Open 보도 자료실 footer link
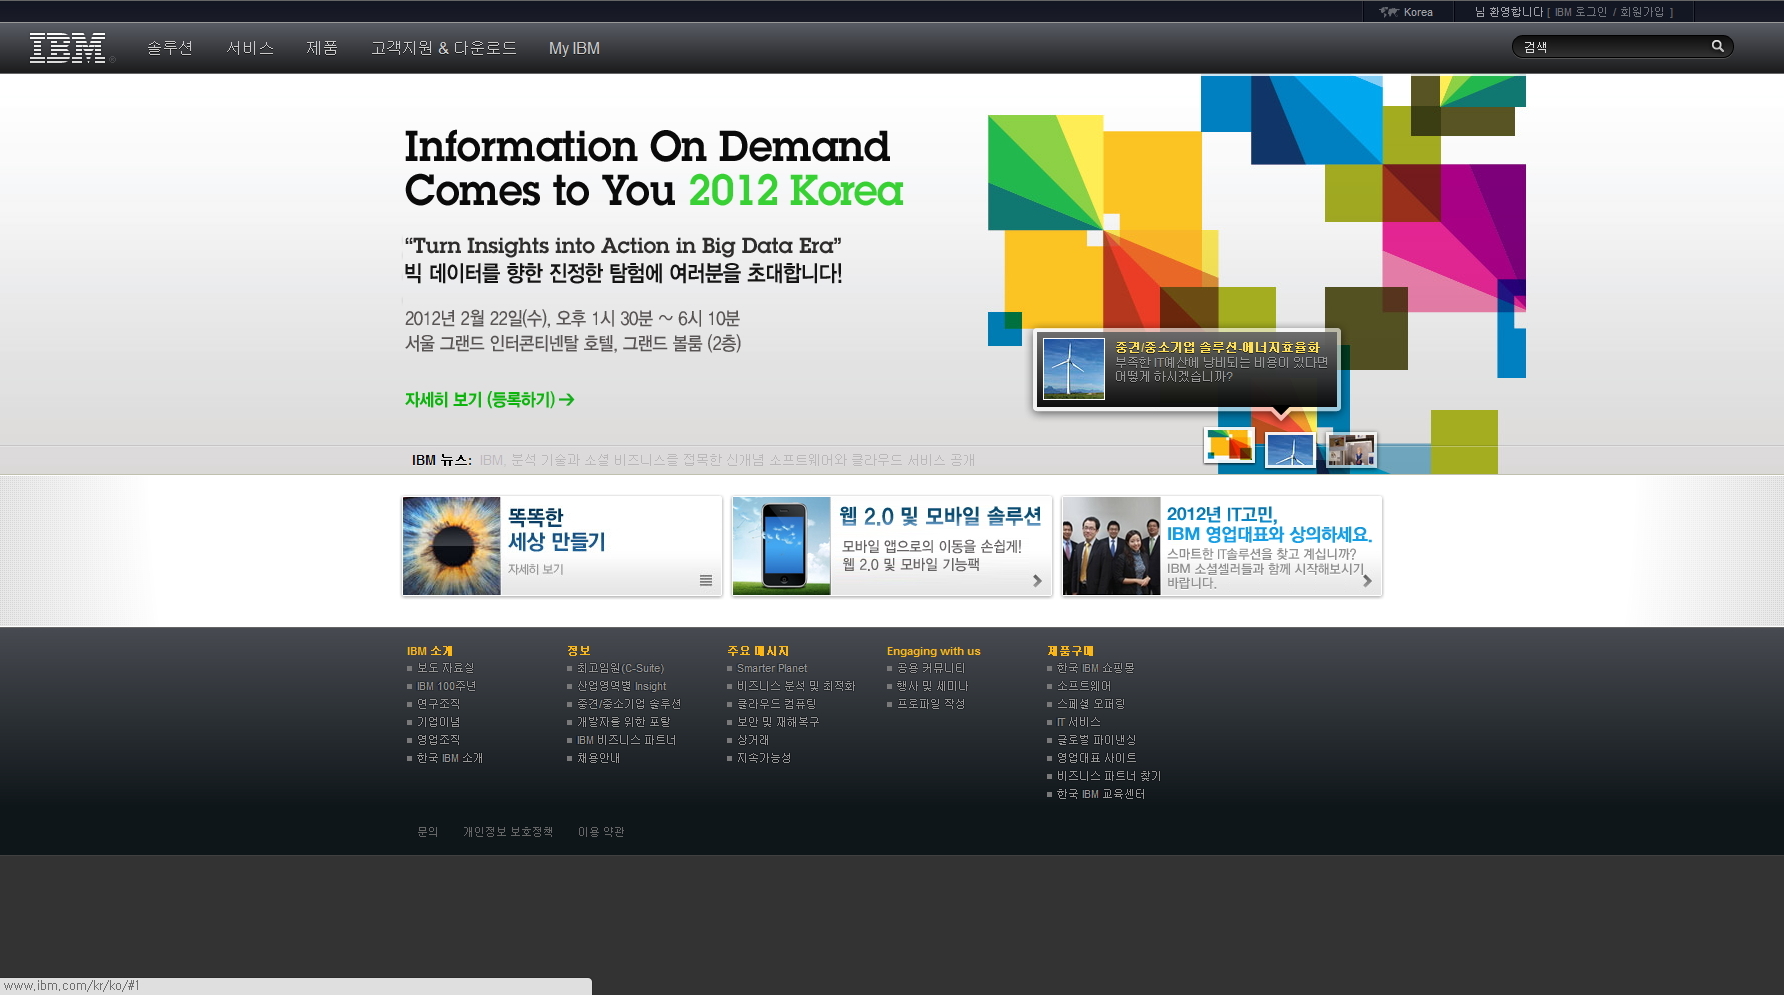The height and width of the screenshot is (995, 1784). click(x=446, y=668)
